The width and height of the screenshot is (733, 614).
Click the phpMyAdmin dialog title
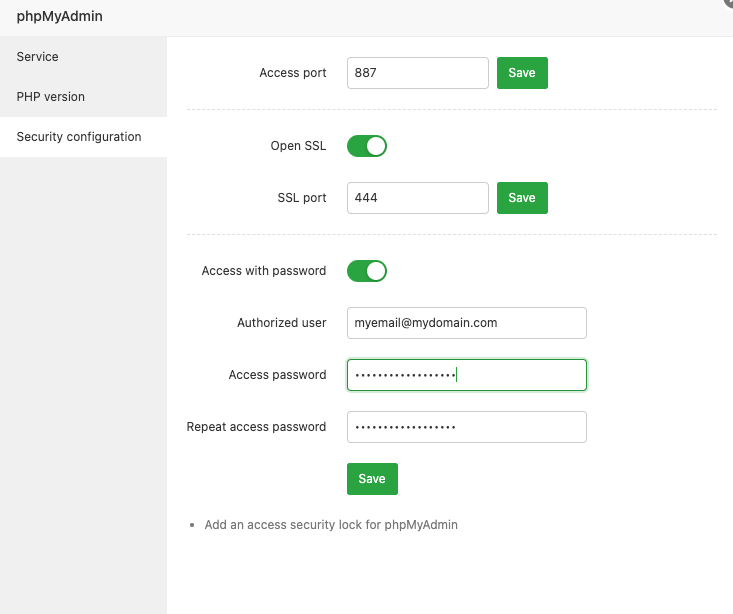coord(60,17)
